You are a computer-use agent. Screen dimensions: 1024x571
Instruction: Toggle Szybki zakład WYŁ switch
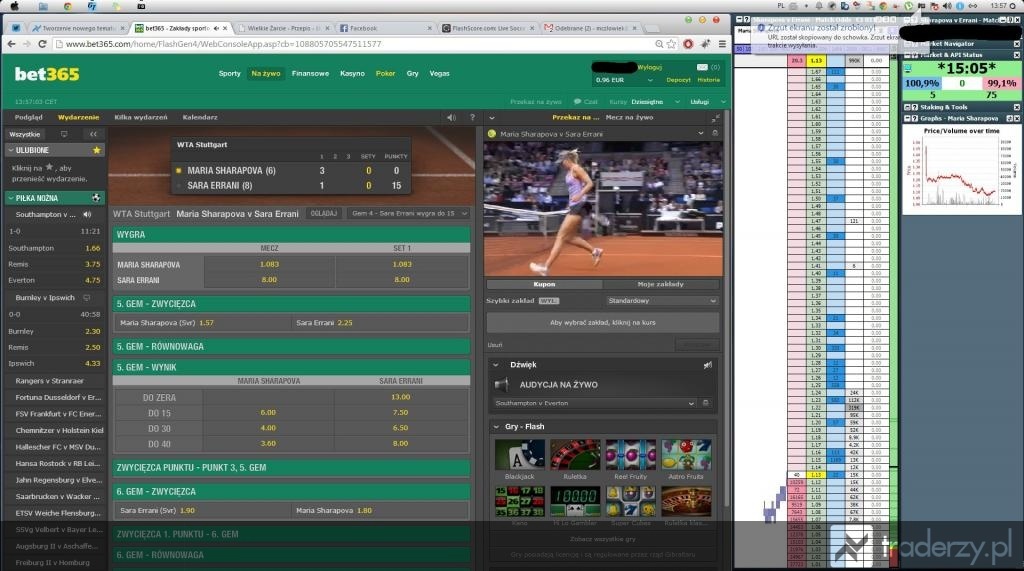549,301
